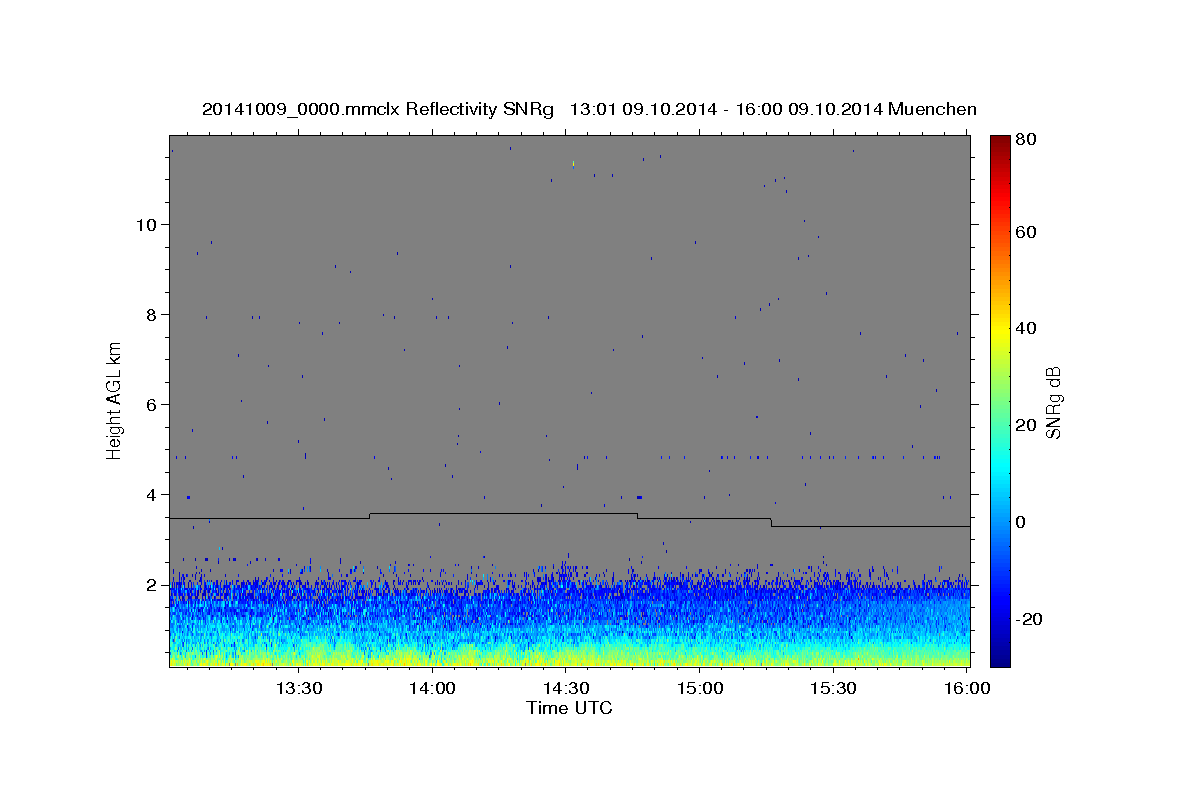The width and height of the screenshot is (1200, 800).
Task: Click the colorbar value 80
Action: point(1026,139)
